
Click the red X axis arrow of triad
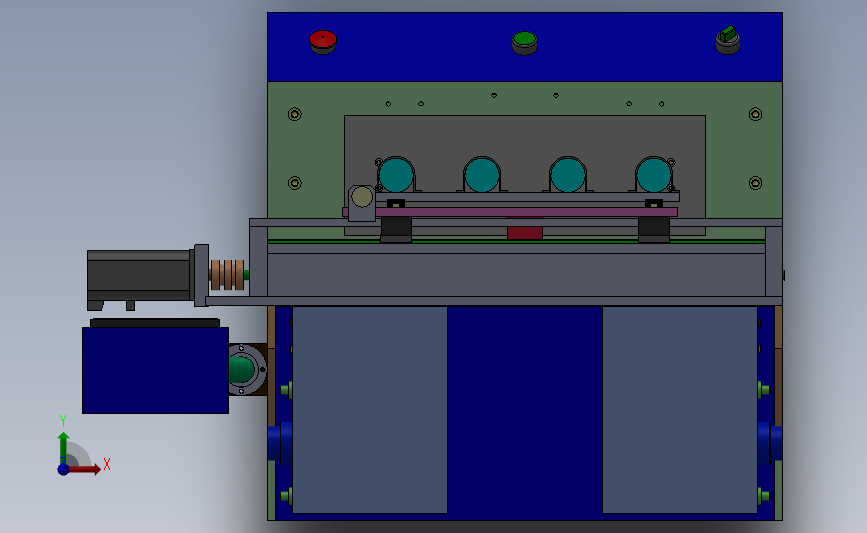85,469
